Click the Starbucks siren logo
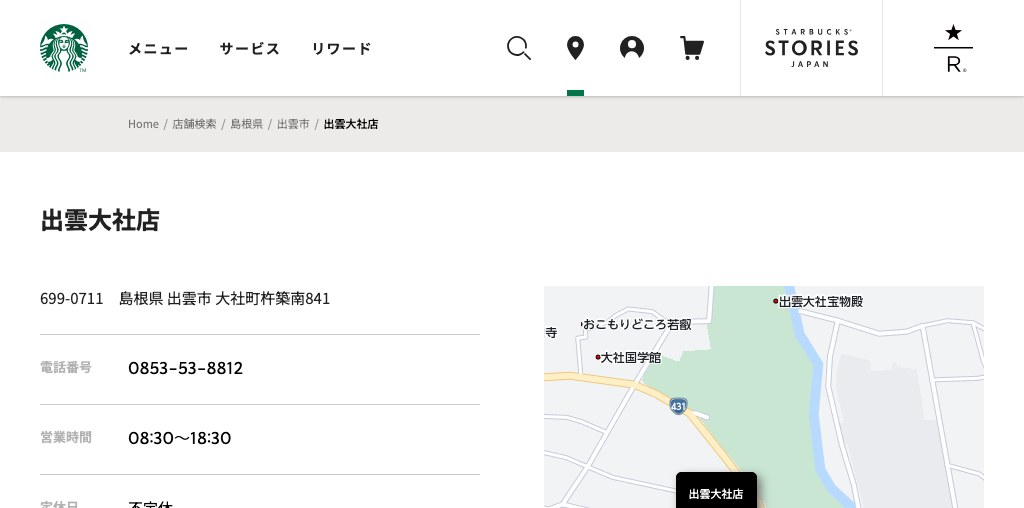This screenshot has height=508, width=1024. click(63, 48)
